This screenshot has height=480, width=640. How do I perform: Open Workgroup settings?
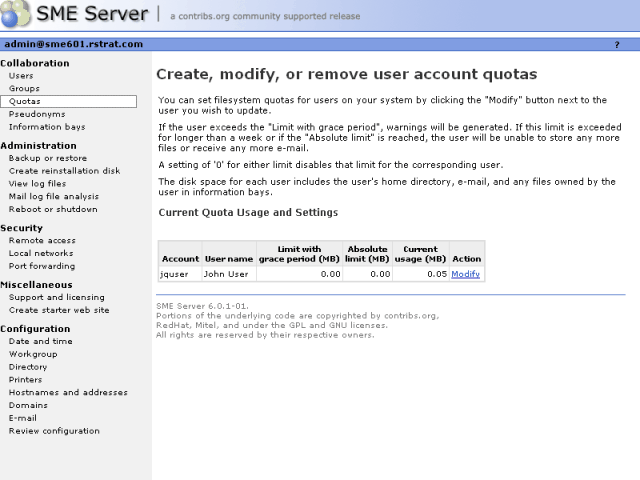pyautogui.click(x=33, y=354)
